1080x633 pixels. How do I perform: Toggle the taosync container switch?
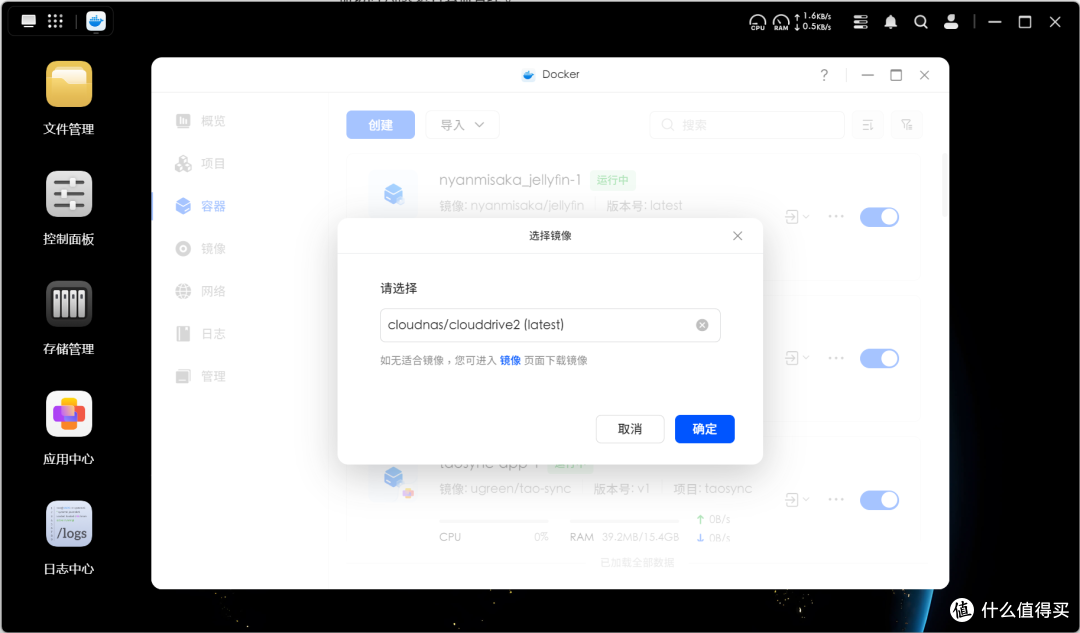pos(880,500)
